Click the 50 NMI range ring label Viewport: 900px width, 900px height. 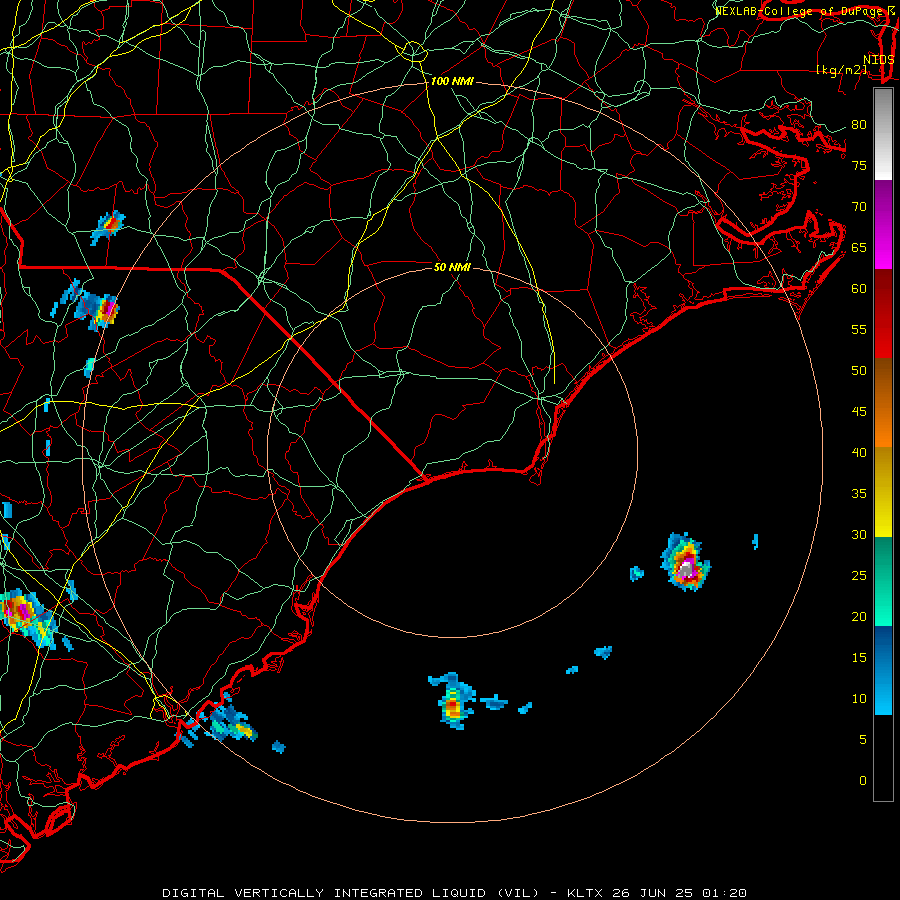(x=452, y=267)
